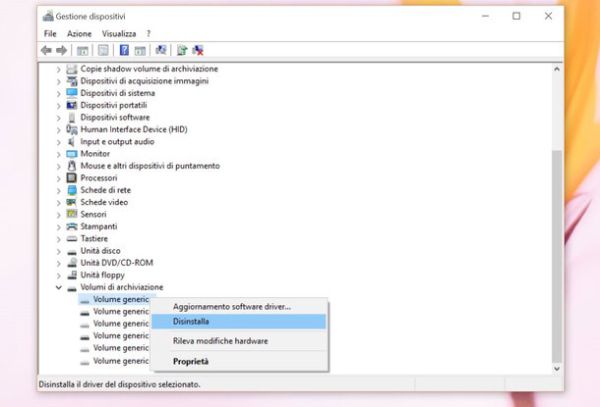Click the Device Manager icon in the title bar
This screenshot has width=600, height=407.
pyautogui.click(x=48, y=16)
